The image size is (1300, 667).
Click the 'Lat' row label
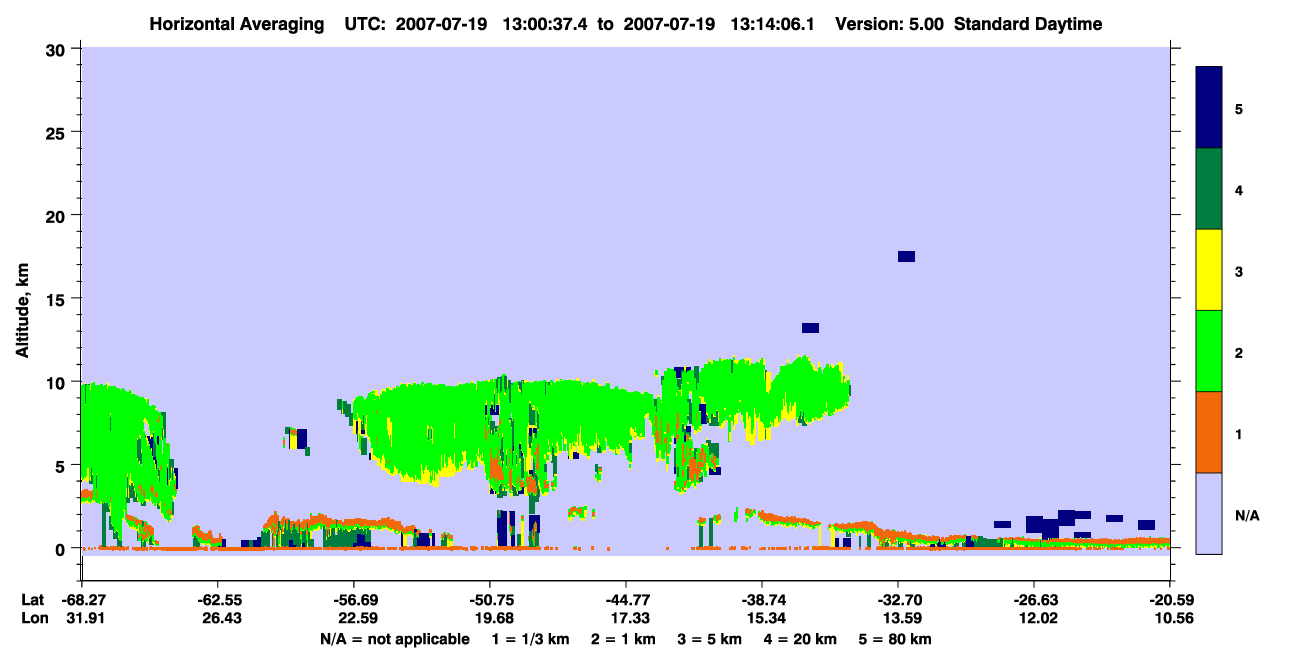coord(33,600)
